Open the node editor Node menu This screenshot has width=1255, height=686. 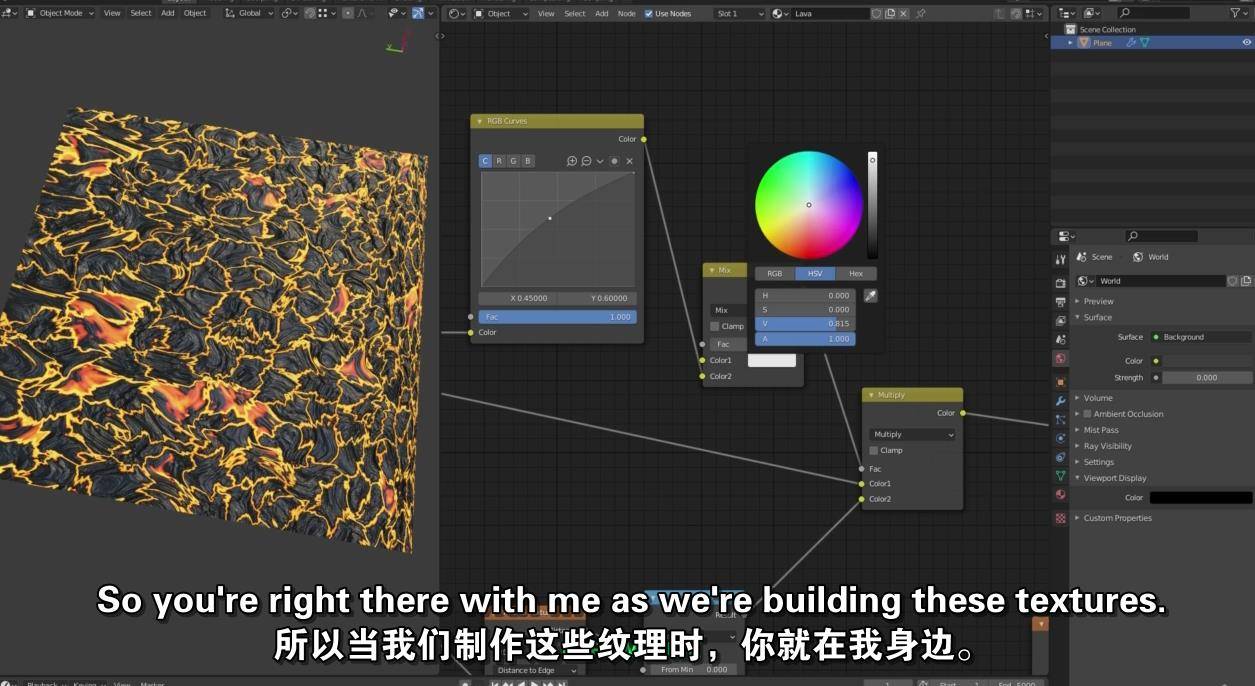(x=626, y=13)
